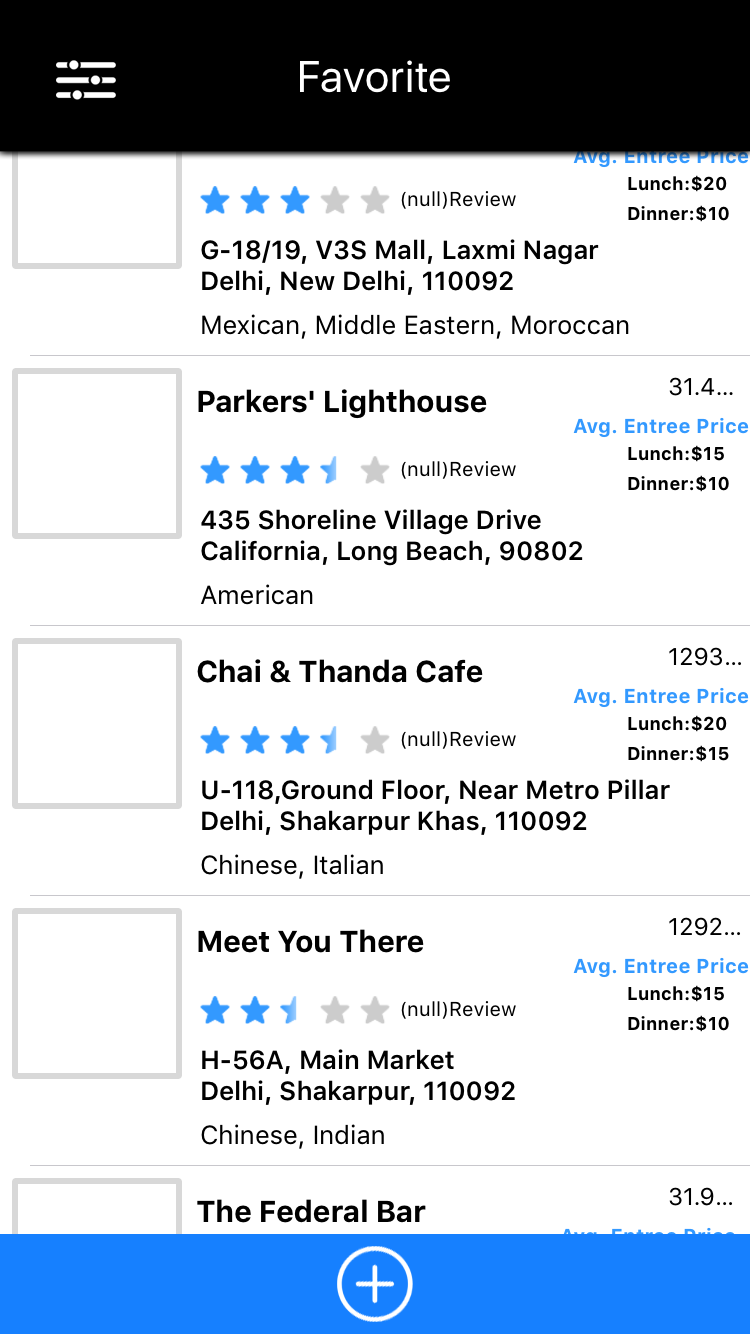The height and width of the screenshot is (1334, 750).
Task: Open Parkers' Lighthouse restaurant thumbnail
Action: coord(97,453)
